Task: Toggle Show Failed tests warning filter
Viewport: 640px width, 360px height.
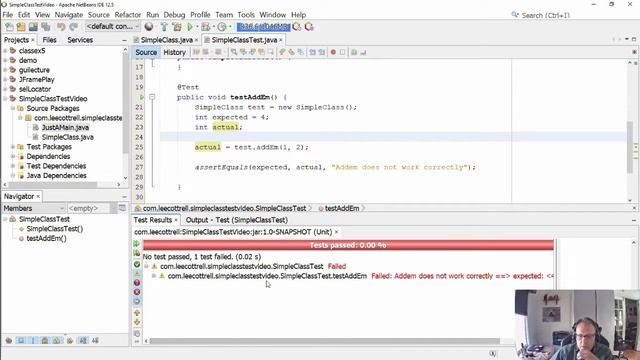Action: 137,273
